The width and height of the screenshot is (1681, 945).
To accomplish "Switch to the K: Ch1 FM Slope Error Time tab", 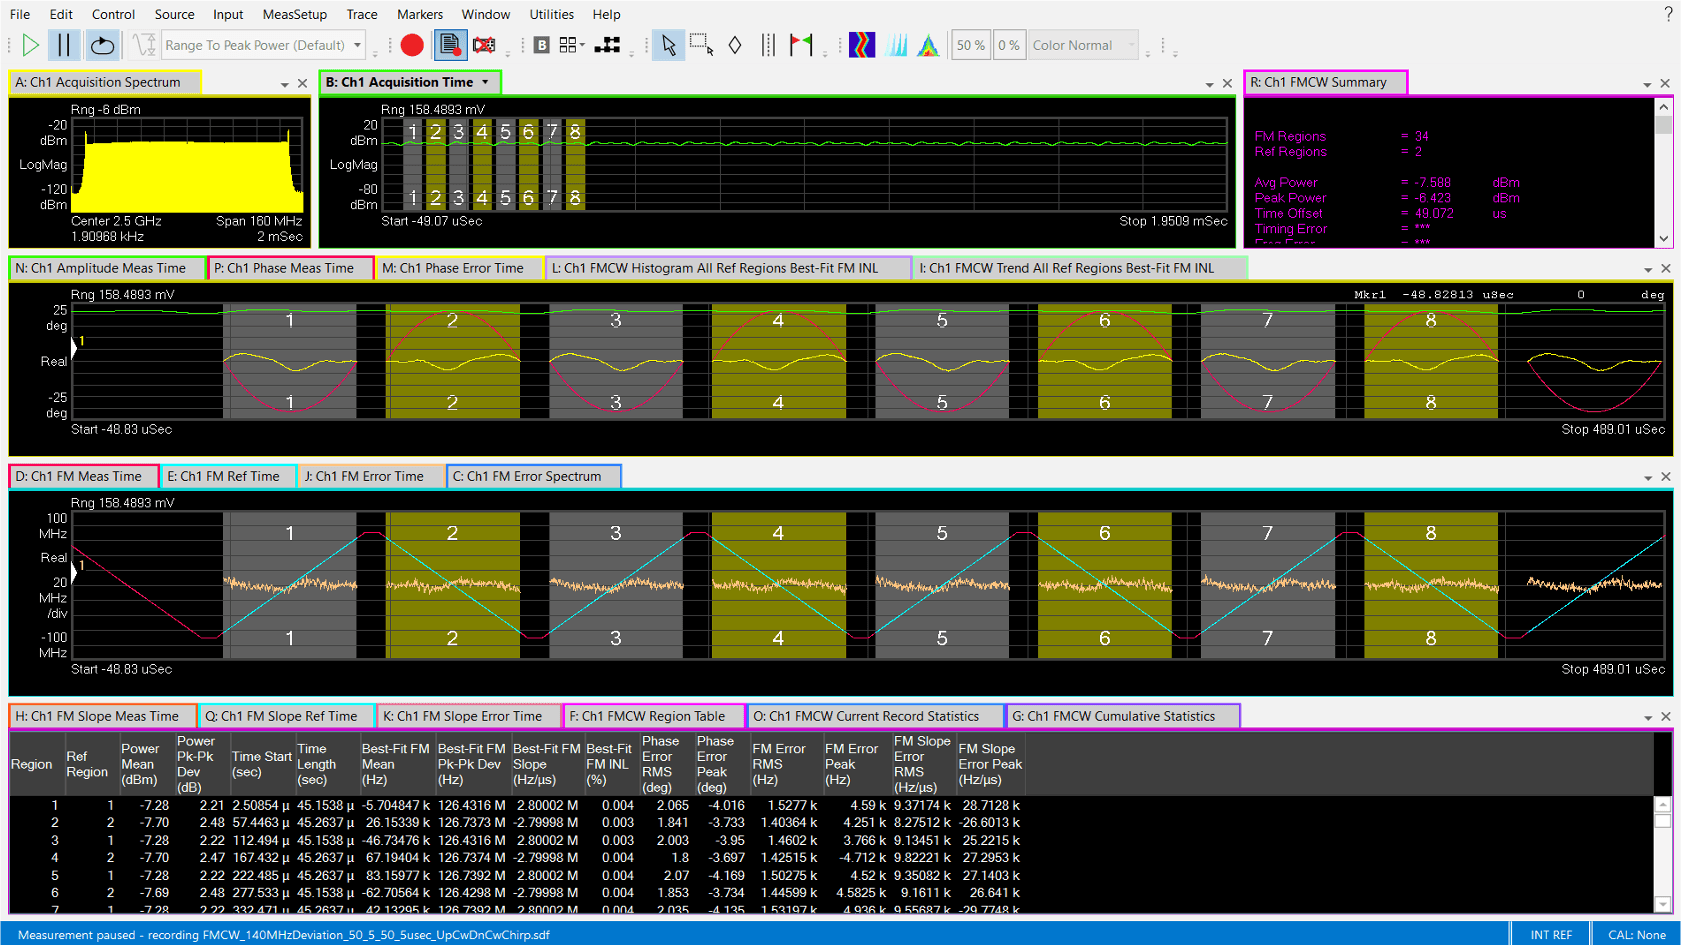I will pyautogui.click(x=468, y=716).
